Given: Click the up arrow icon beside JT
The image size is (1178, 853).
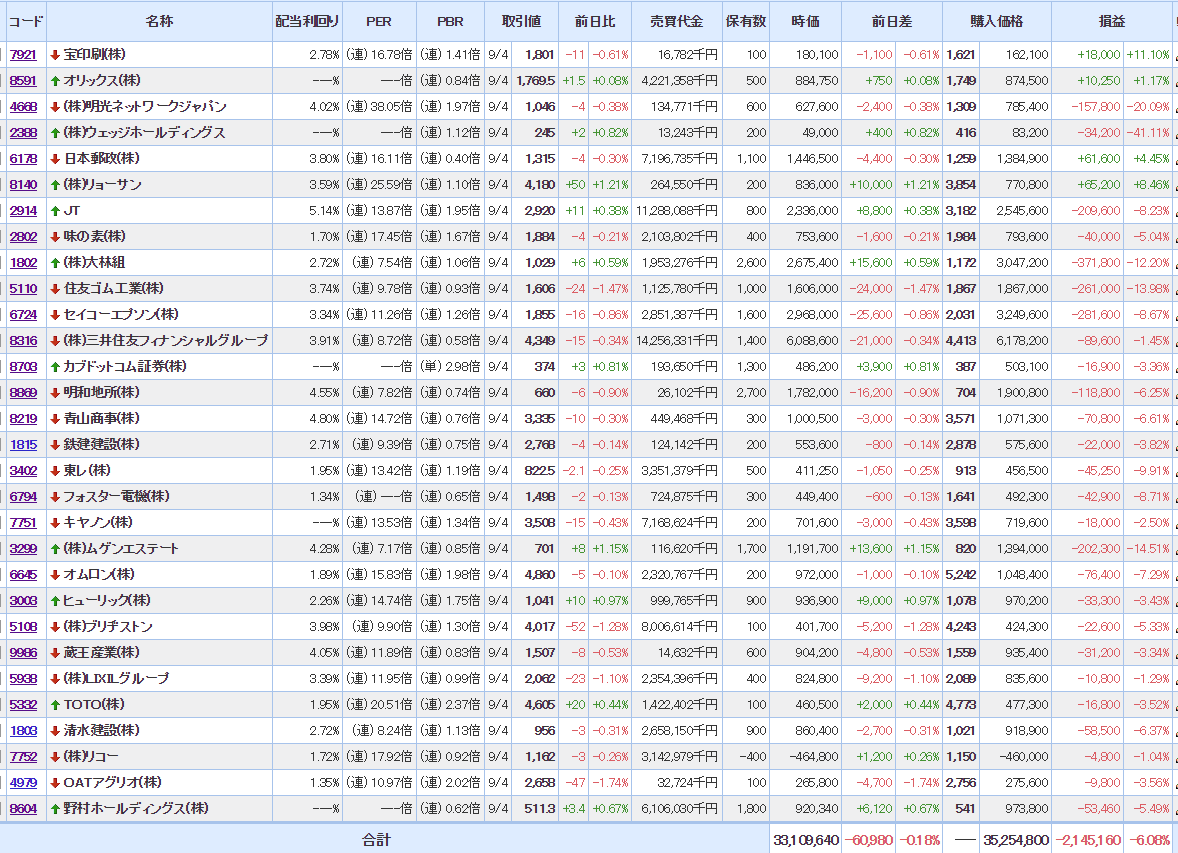Looking at the screenshot, I should (55, 211).
